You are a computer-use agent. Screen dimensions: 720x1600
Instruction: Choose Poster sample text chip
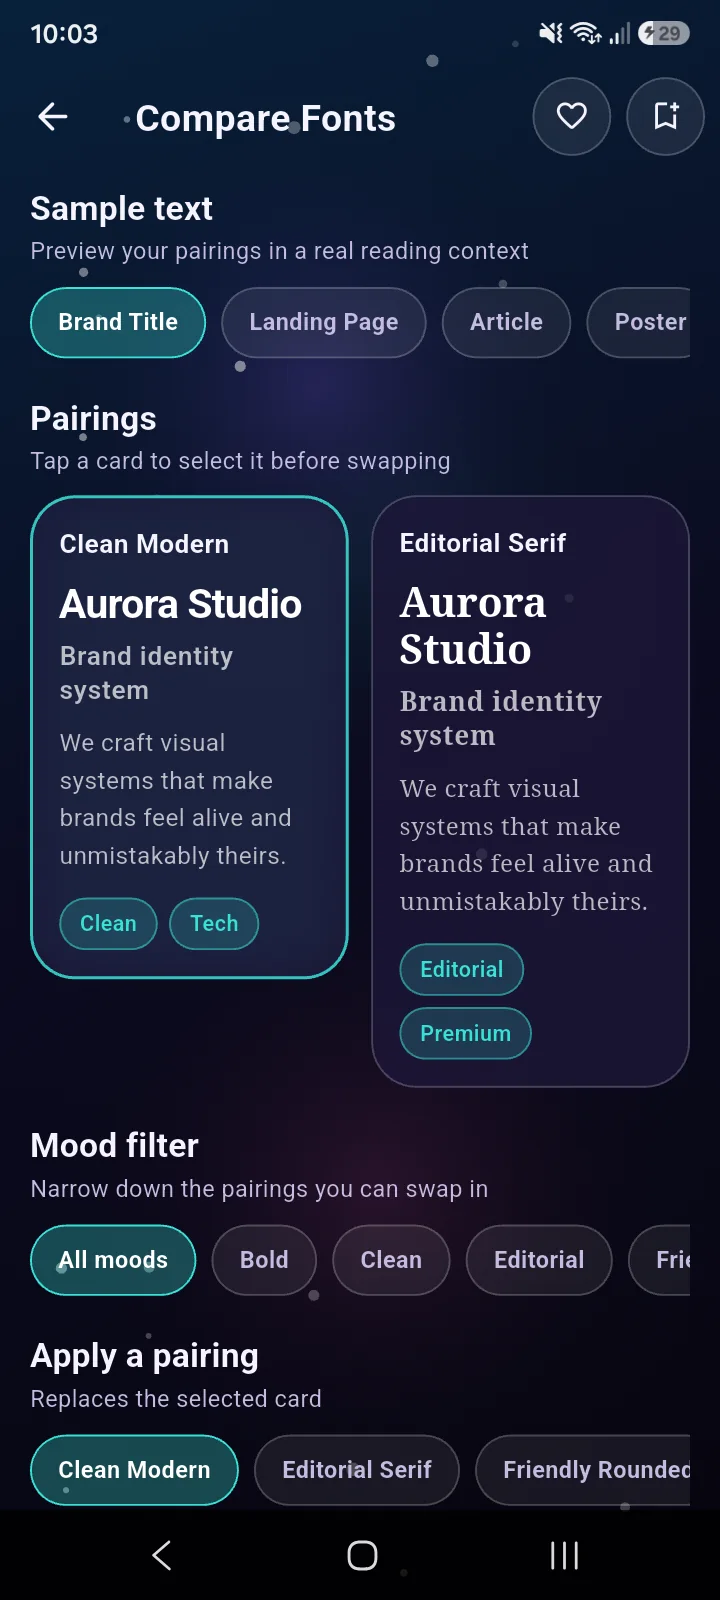coord(639,322)
